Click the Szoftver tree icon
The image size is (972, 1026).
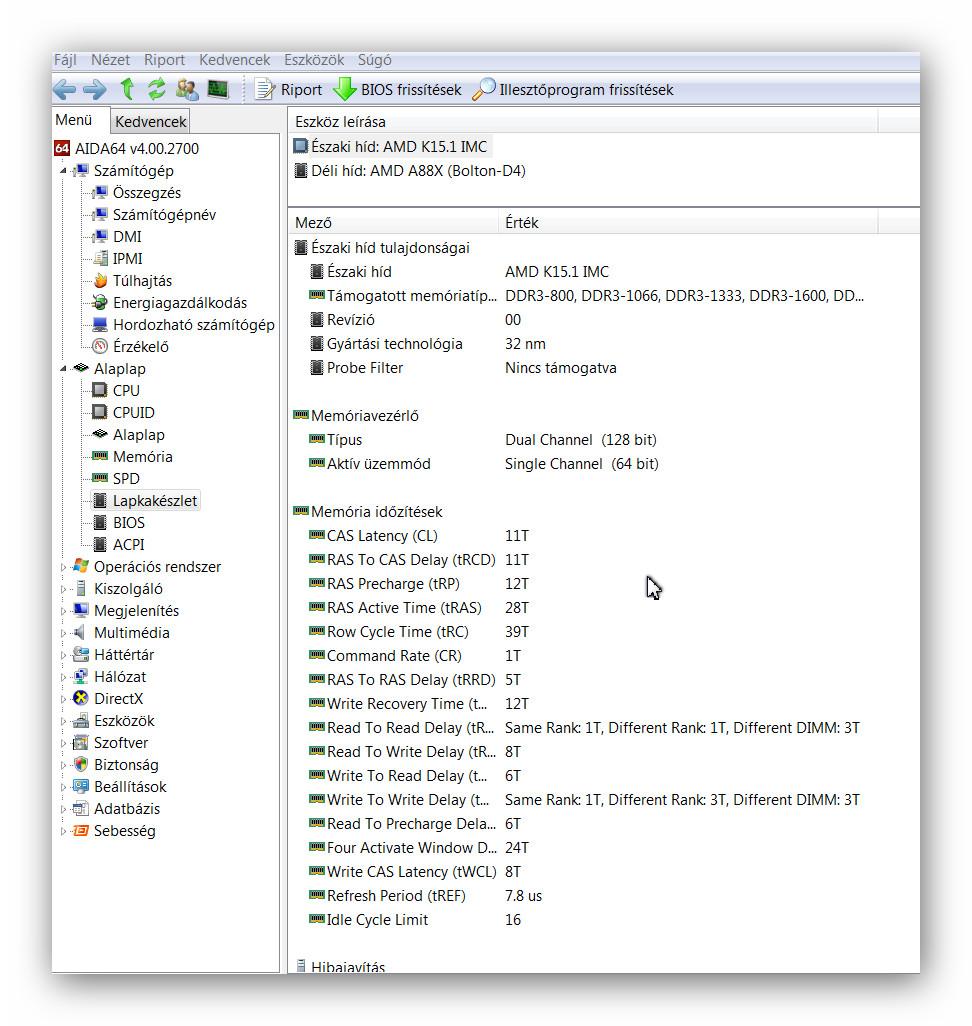coord(81,743)
